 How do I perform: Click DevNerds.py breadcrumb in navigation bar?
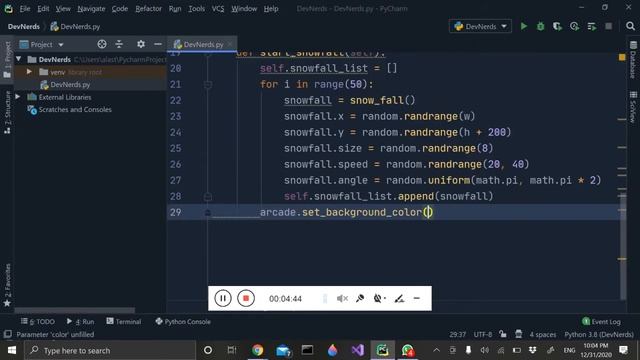tap(76, 27)
